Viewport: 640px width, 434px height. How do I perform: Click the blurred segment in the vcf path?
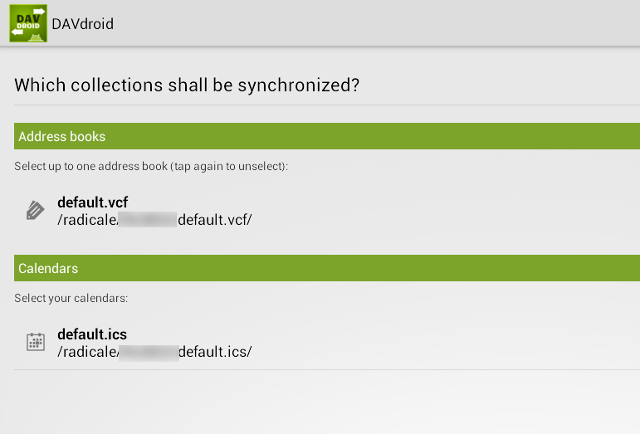point(148,219)
